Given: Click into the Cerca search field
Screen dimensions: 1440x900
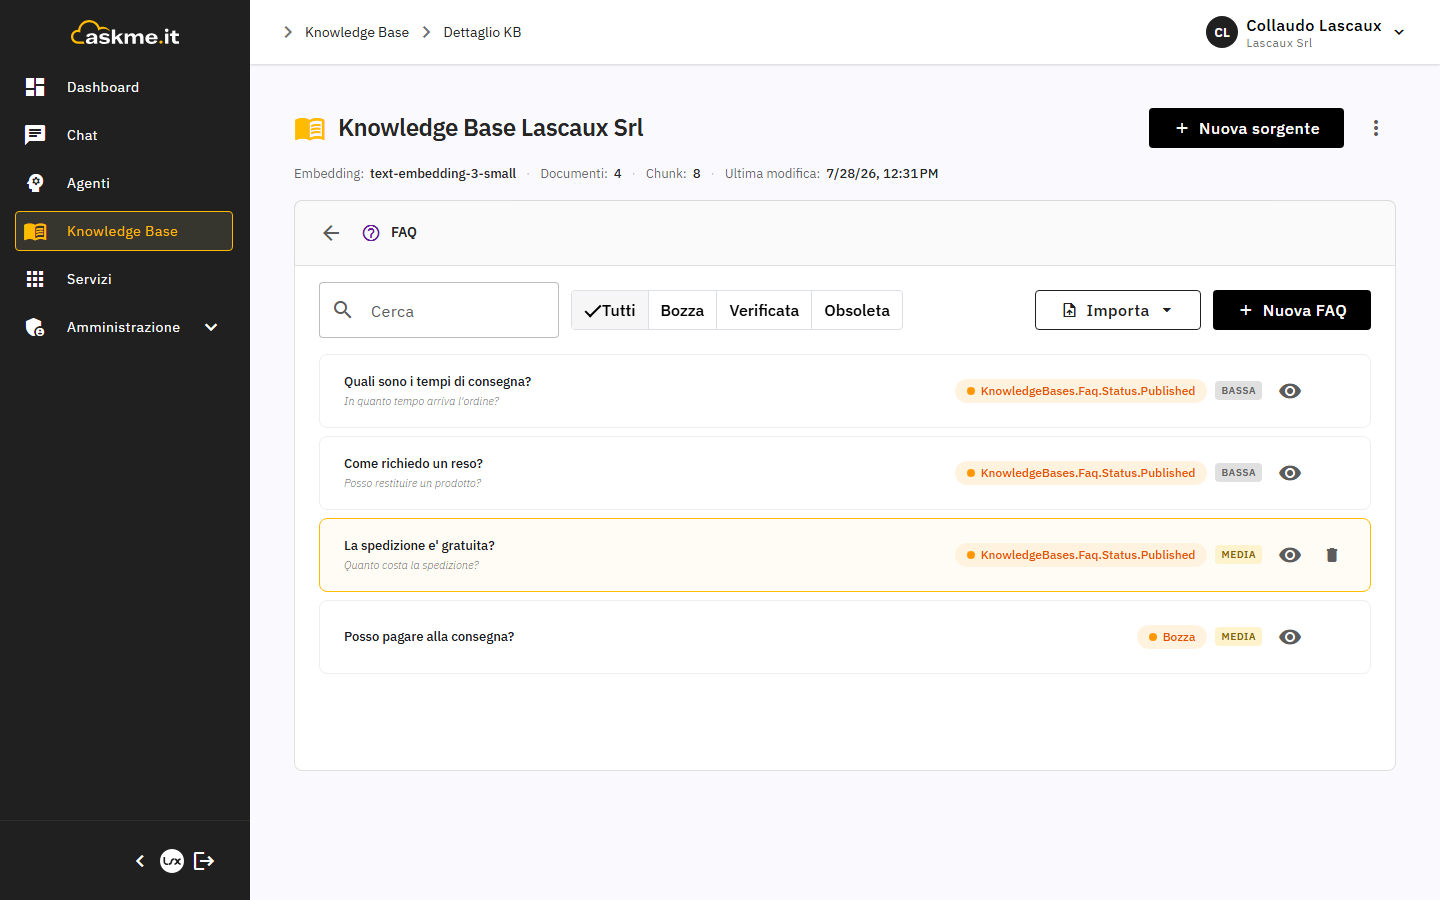Looking at the screenshot, I should [x=439, y=310].
